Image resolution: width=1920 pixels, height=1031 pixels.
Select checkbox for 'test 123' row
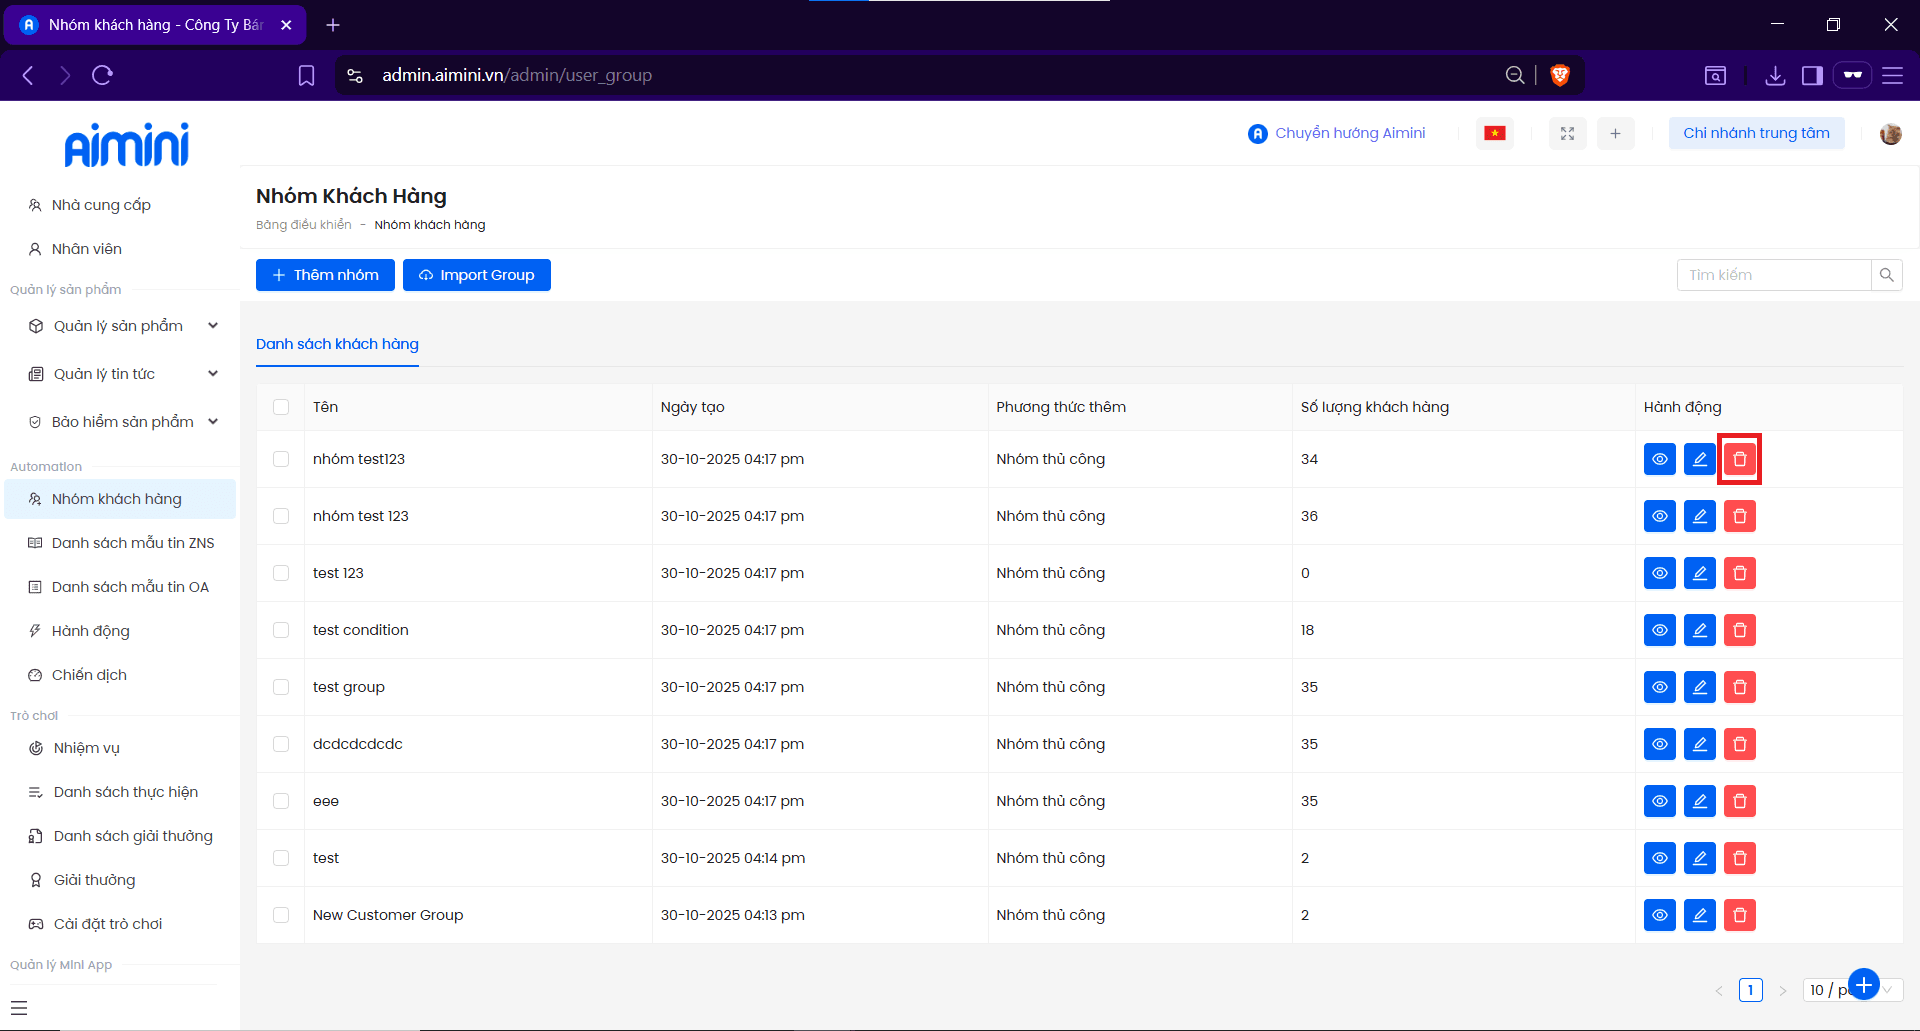tap(281, 573)
